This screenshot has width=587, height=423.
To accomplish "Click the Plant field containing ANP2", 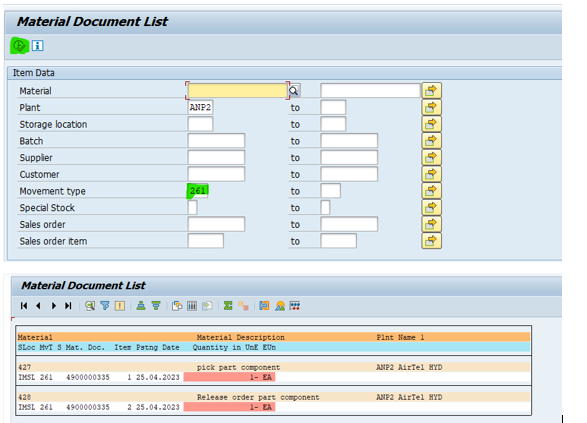I will click(200, 107).
